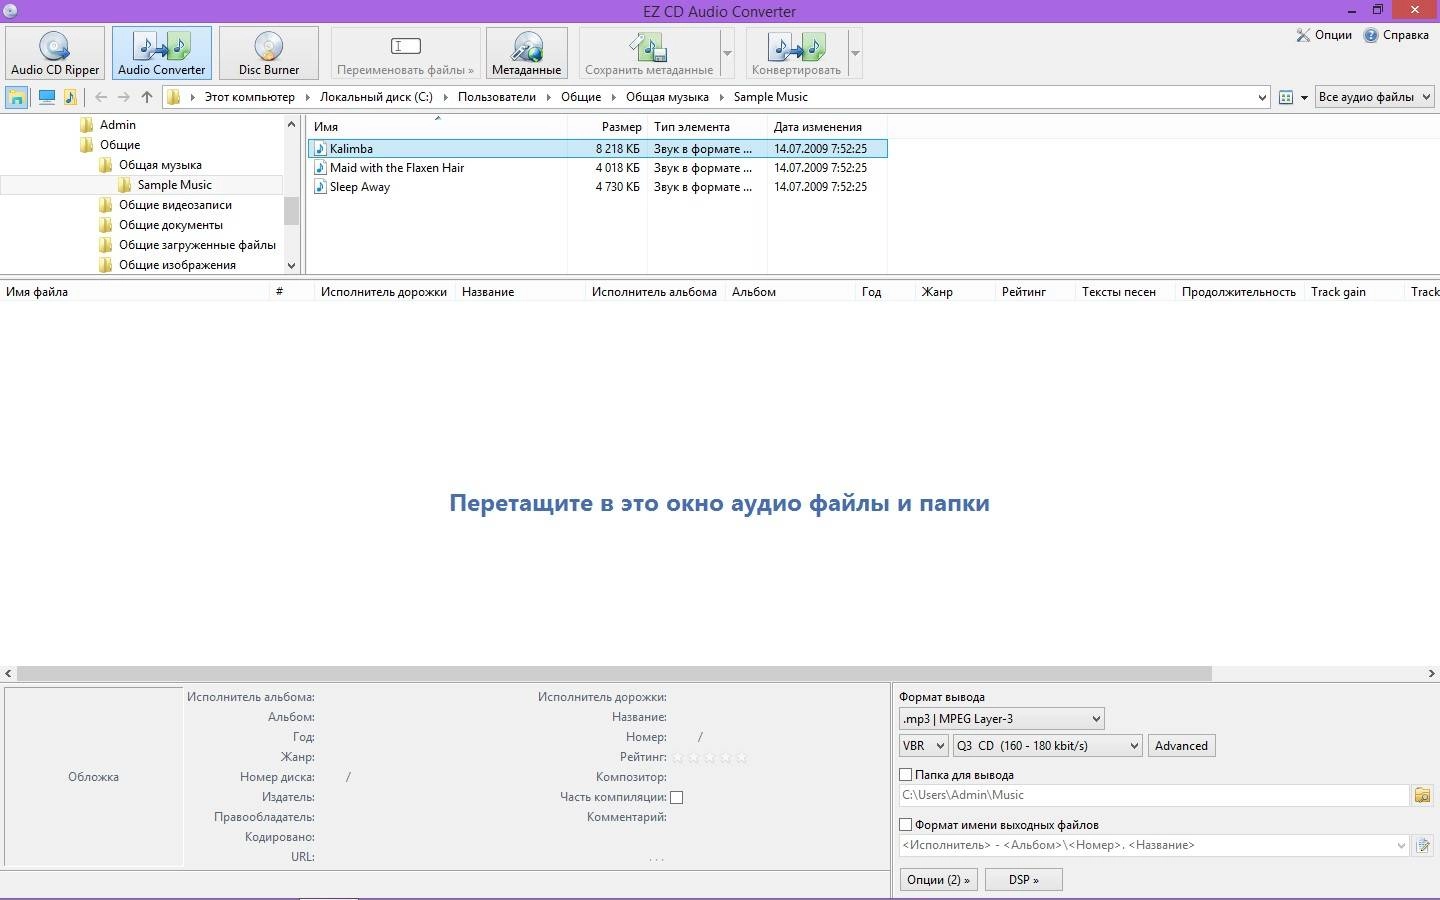The width and height of the screenshot is (1440, 900).
Task: Click the Продолжительность column header
Action: pos(1238,292)
